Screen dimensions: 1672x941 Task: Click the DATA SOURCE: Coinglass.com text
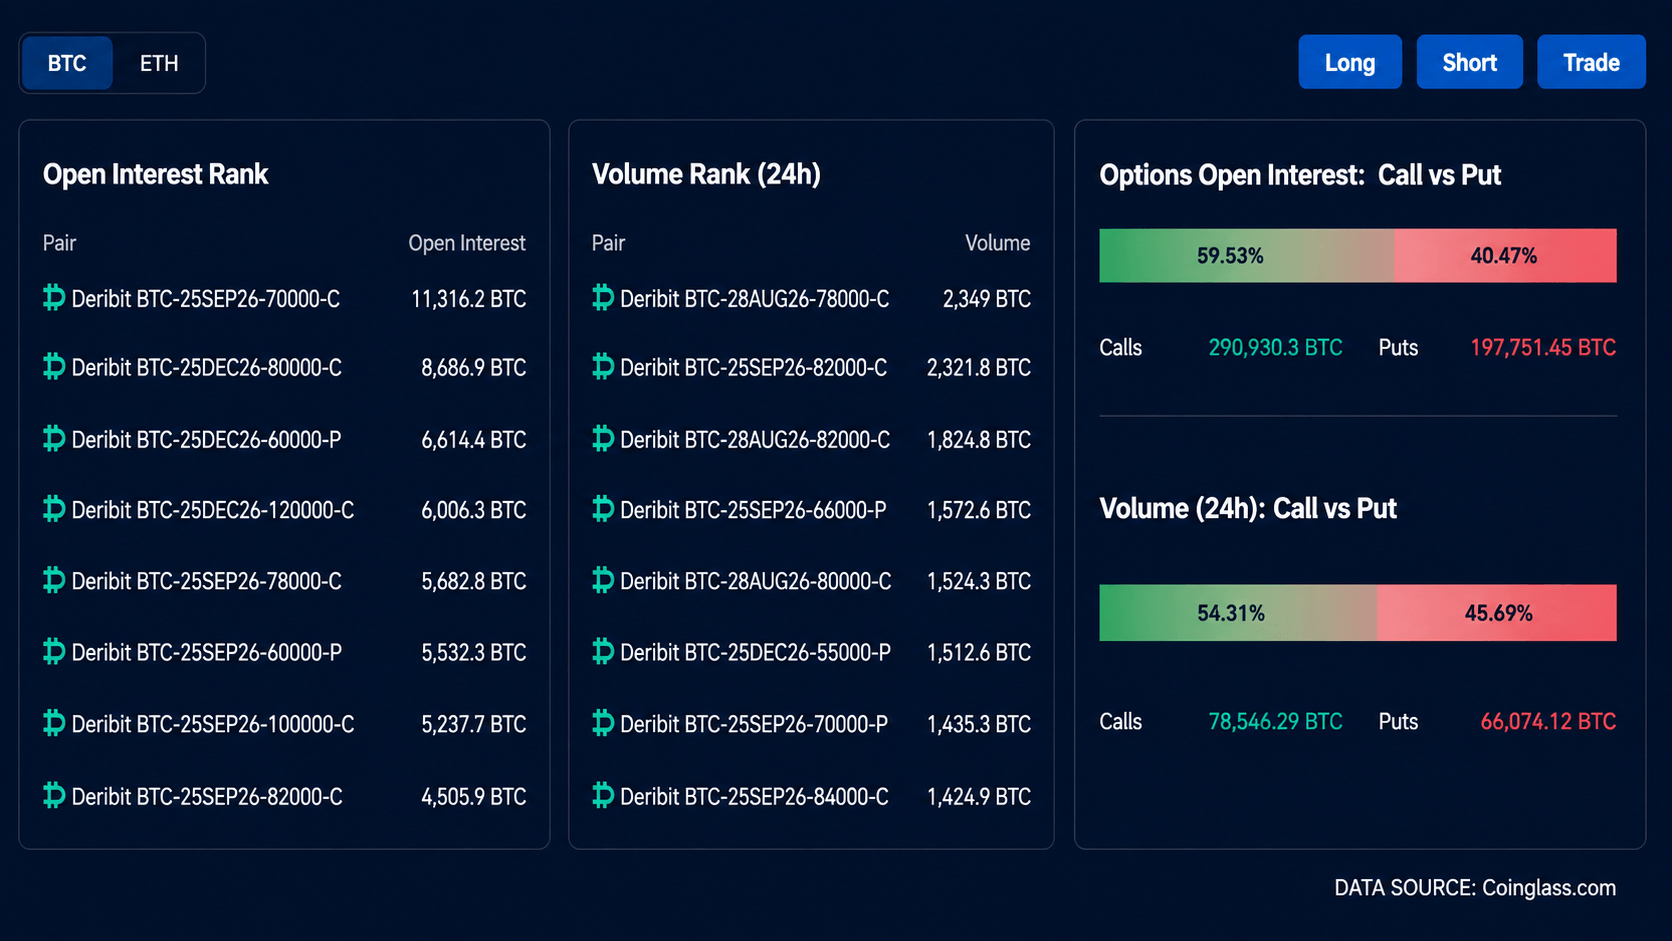pyautogui.click(x=1475, y=888)
